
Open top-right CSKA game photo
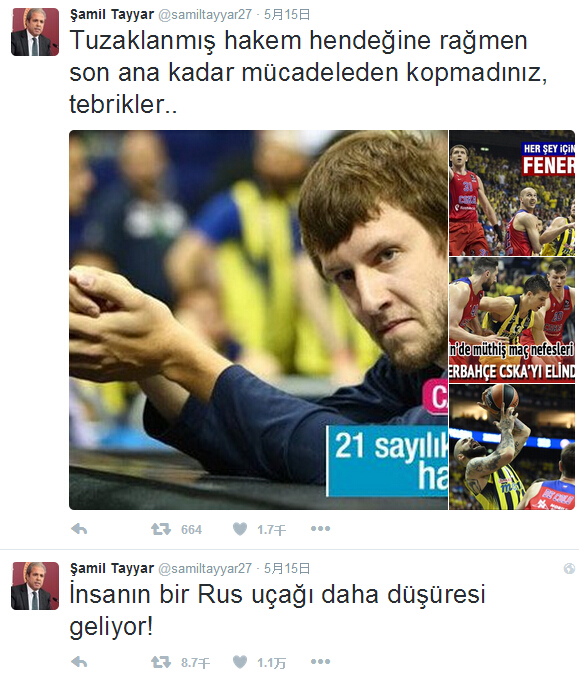(512, 193)
